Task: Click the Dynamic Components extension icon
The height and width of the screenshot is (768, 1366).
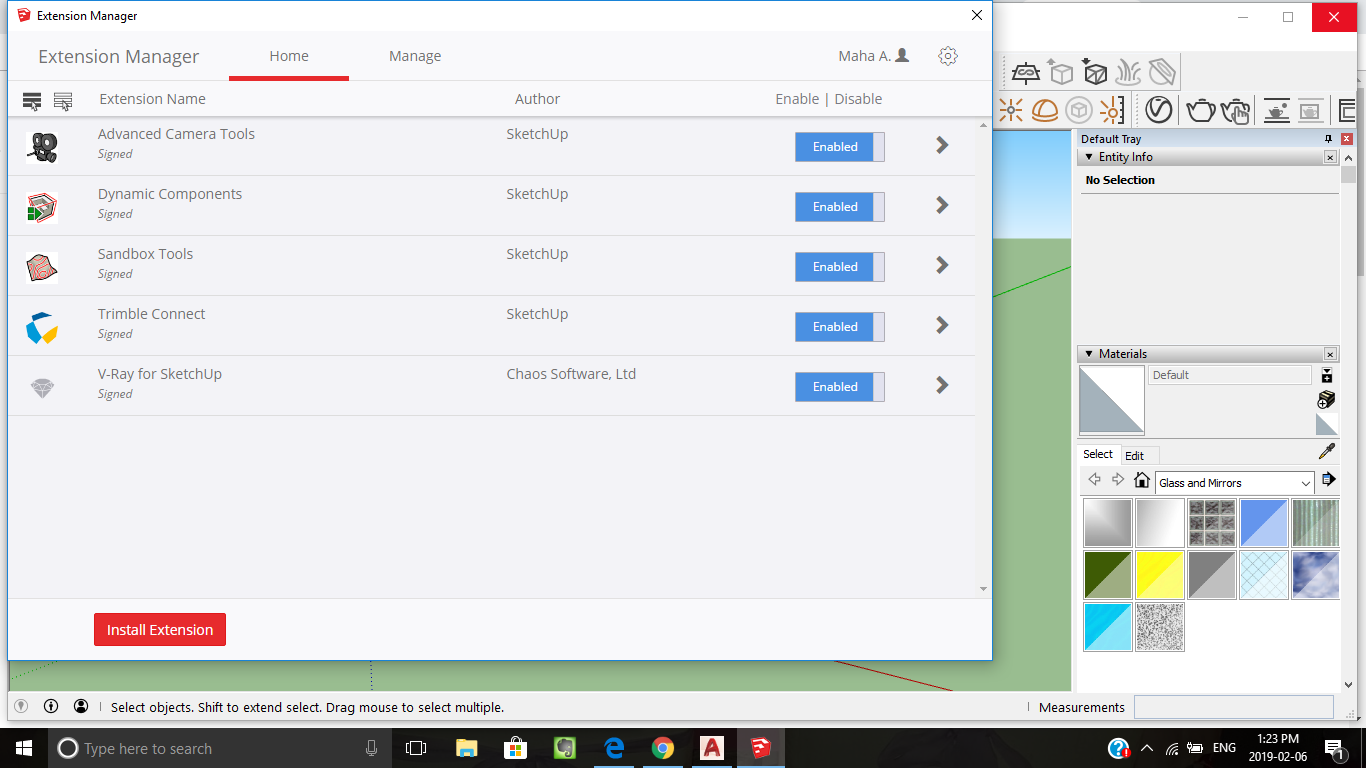Action: 42,207
